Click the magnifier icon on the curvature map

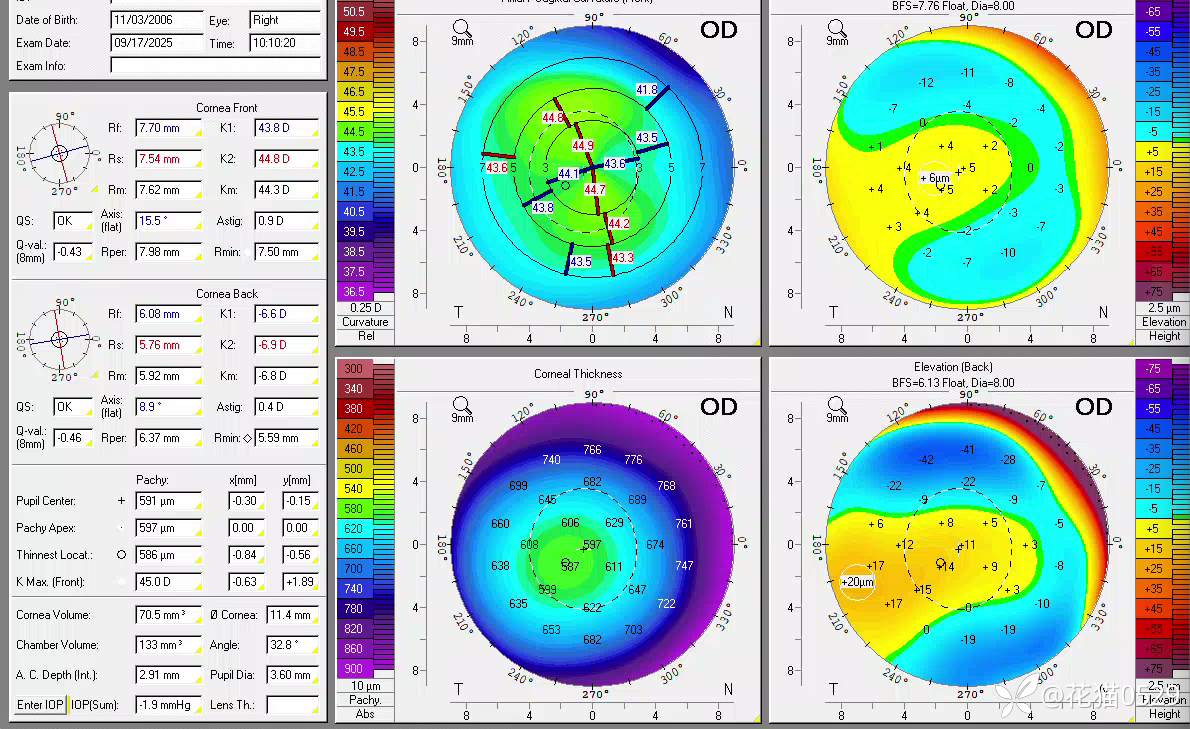pos(462,29)
